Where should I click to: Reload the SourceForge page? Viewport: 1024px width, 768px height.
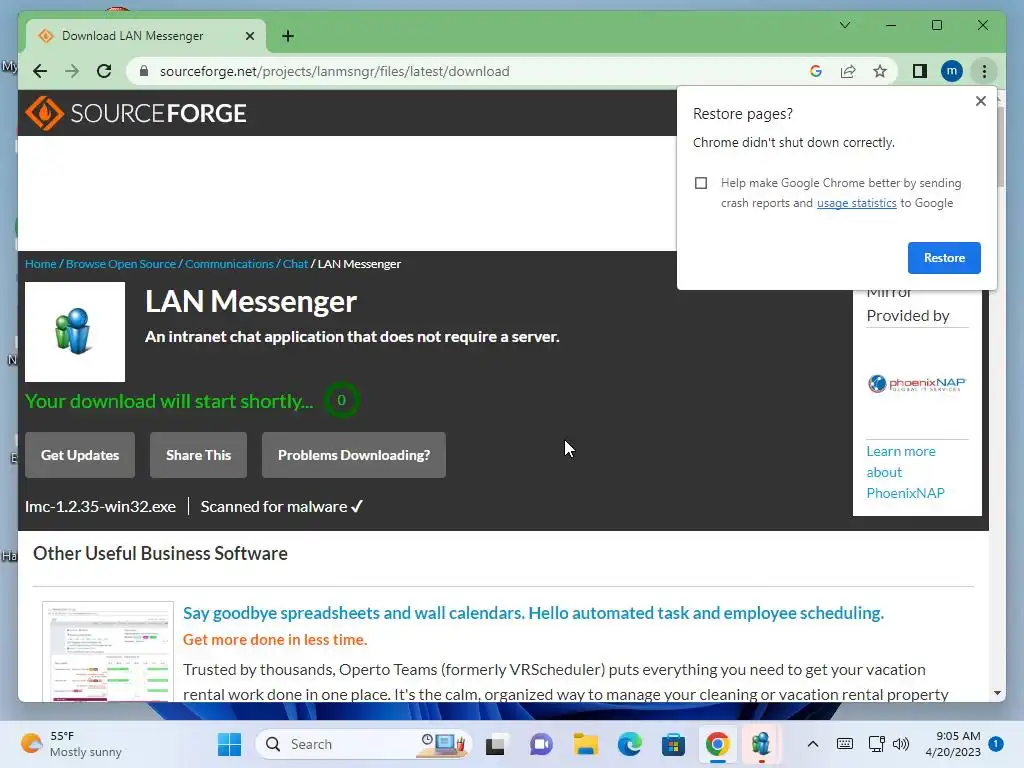tap(104, 71)
